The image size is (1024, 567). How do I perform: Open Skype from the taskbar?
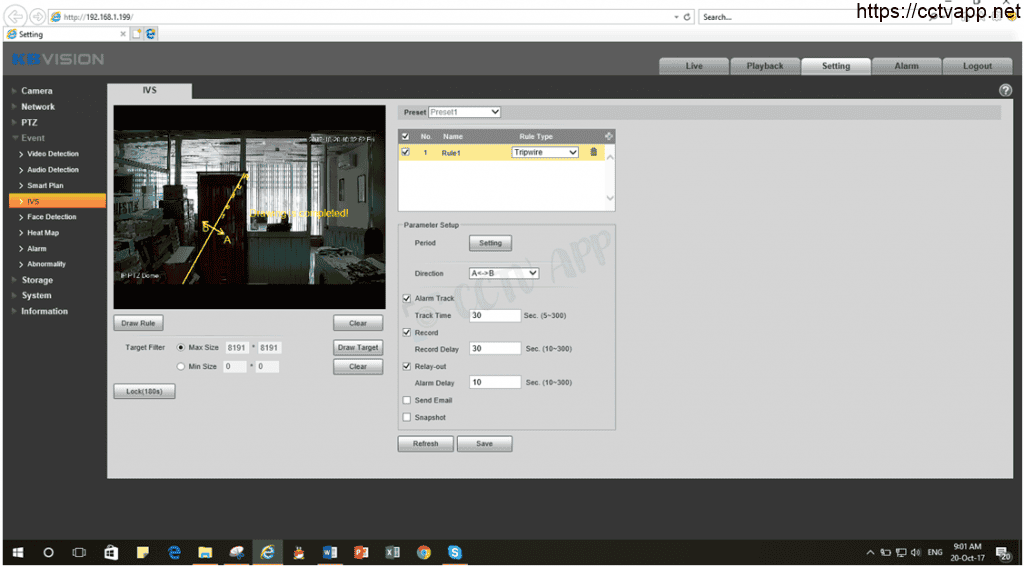[455, 552]
